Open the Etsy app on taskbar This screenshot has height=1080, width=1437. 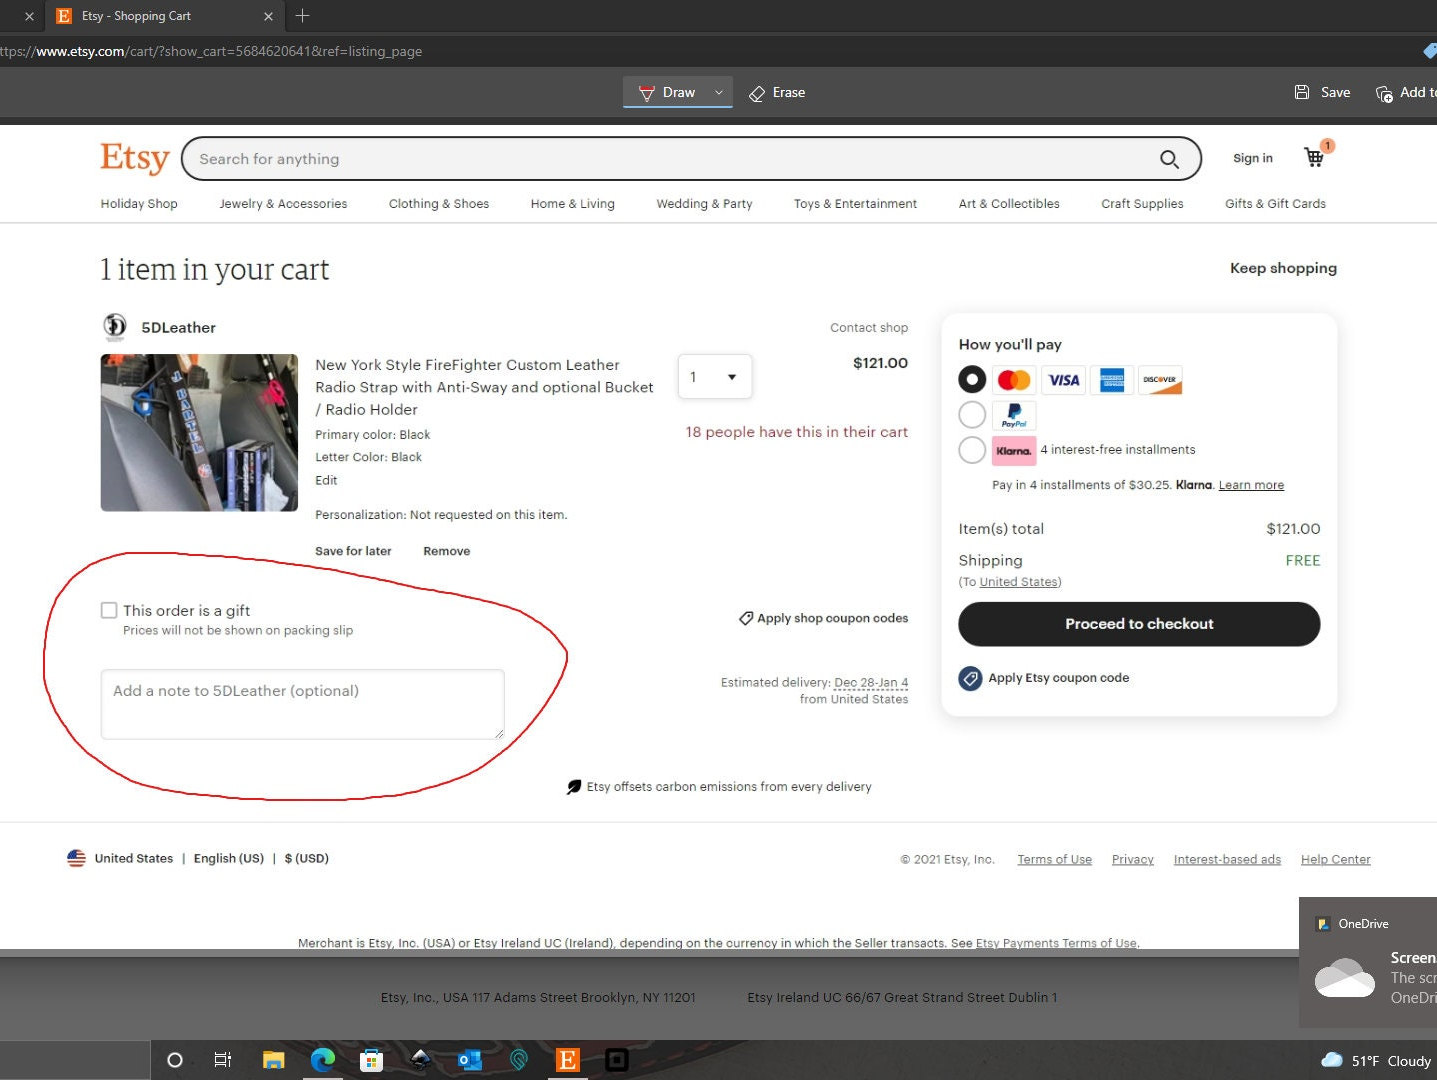click(x=567, y=1060)
